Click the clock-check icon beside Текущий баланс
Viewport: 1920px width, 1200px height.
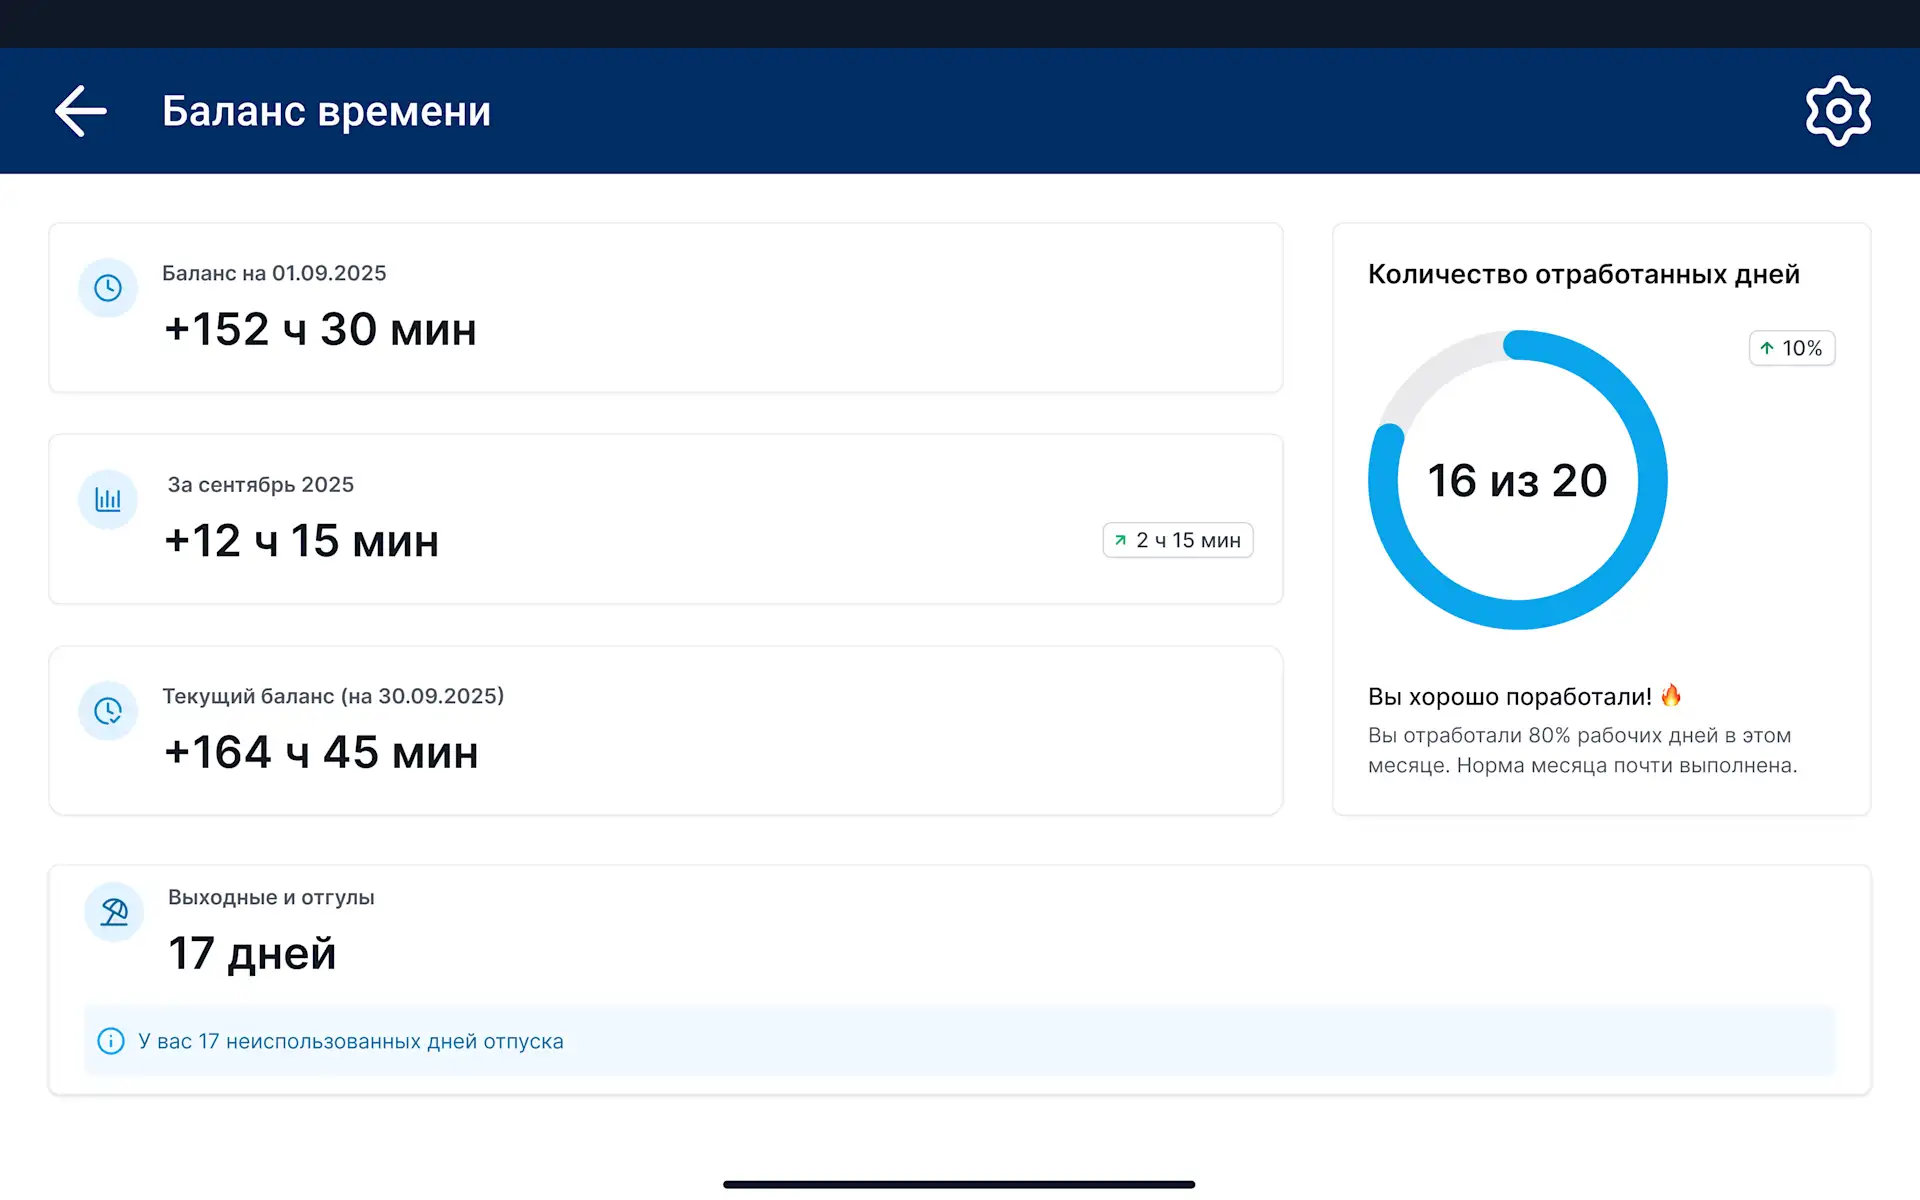108,711
